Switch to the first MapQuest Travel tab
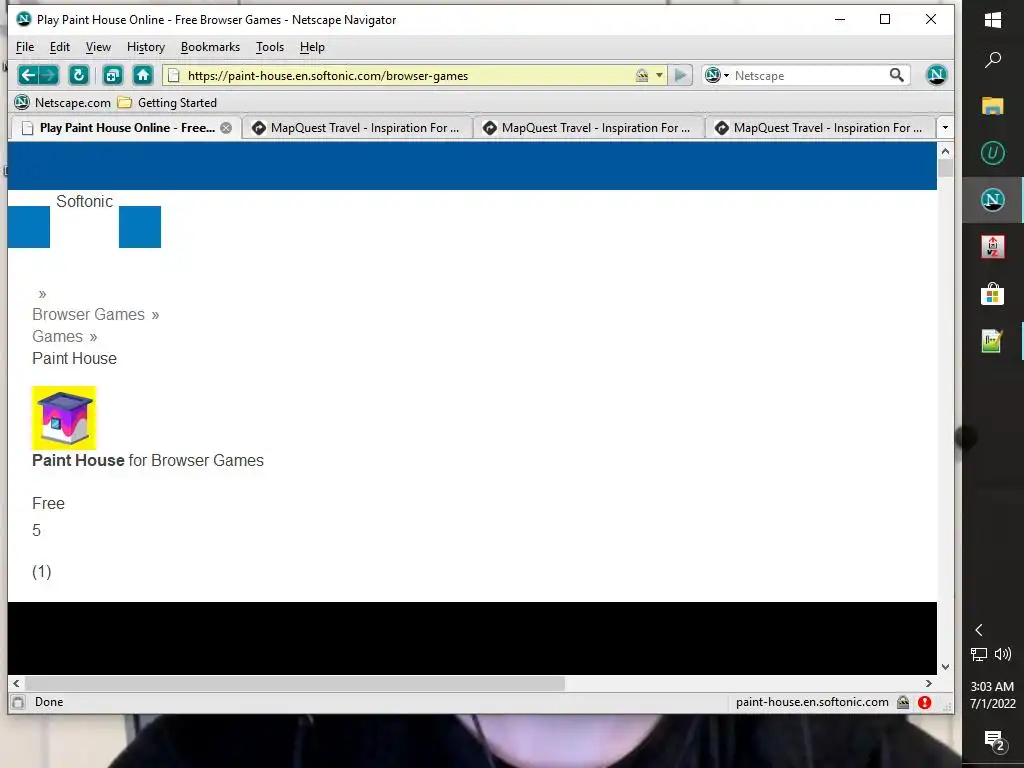Screen dimensions: 1024x768 tap(357, 128)
